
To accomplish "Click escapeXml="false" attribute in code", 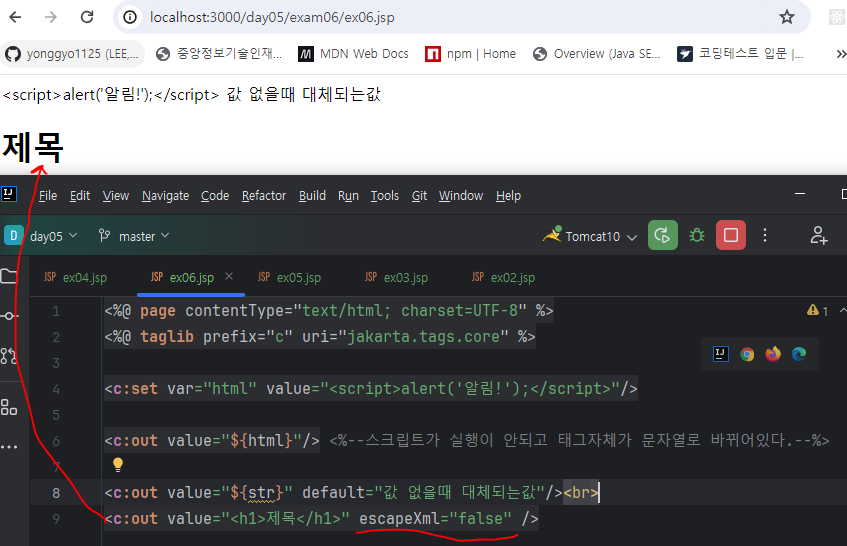I will coord(435,518).
